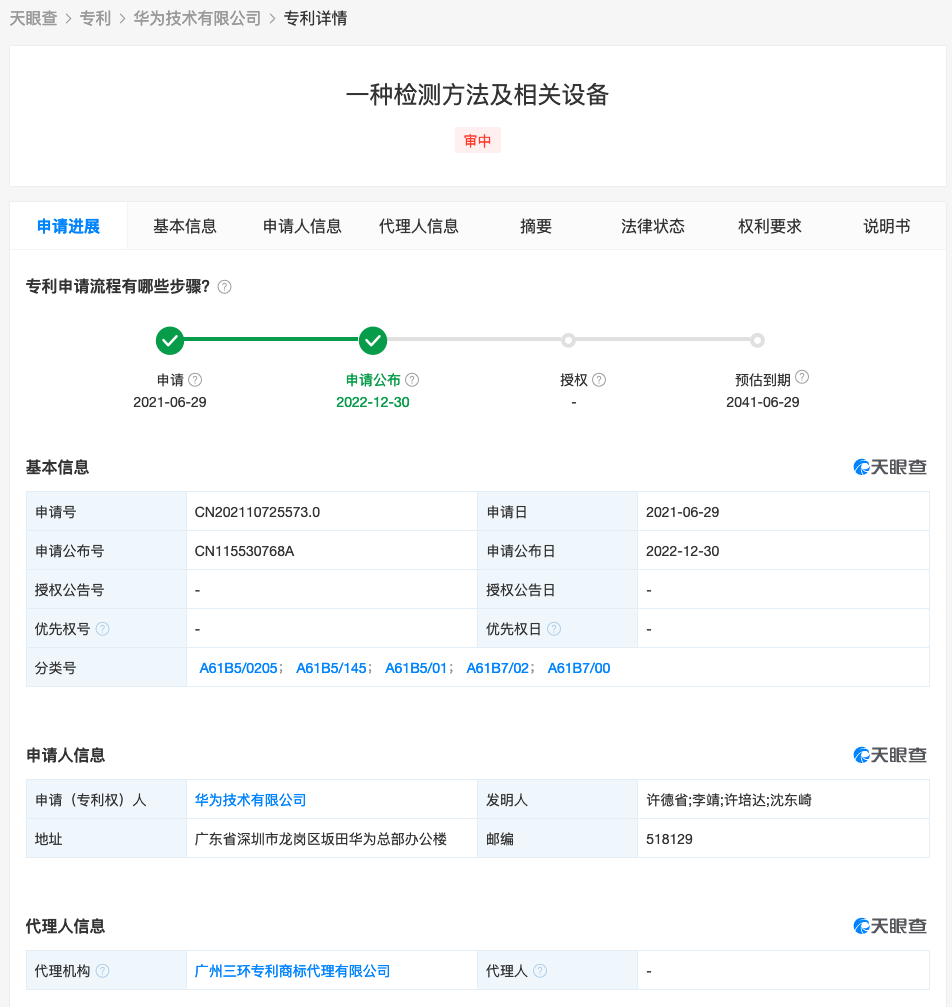
Task: Open the 华为技术有限公司 applicant link
Action: 250,800
